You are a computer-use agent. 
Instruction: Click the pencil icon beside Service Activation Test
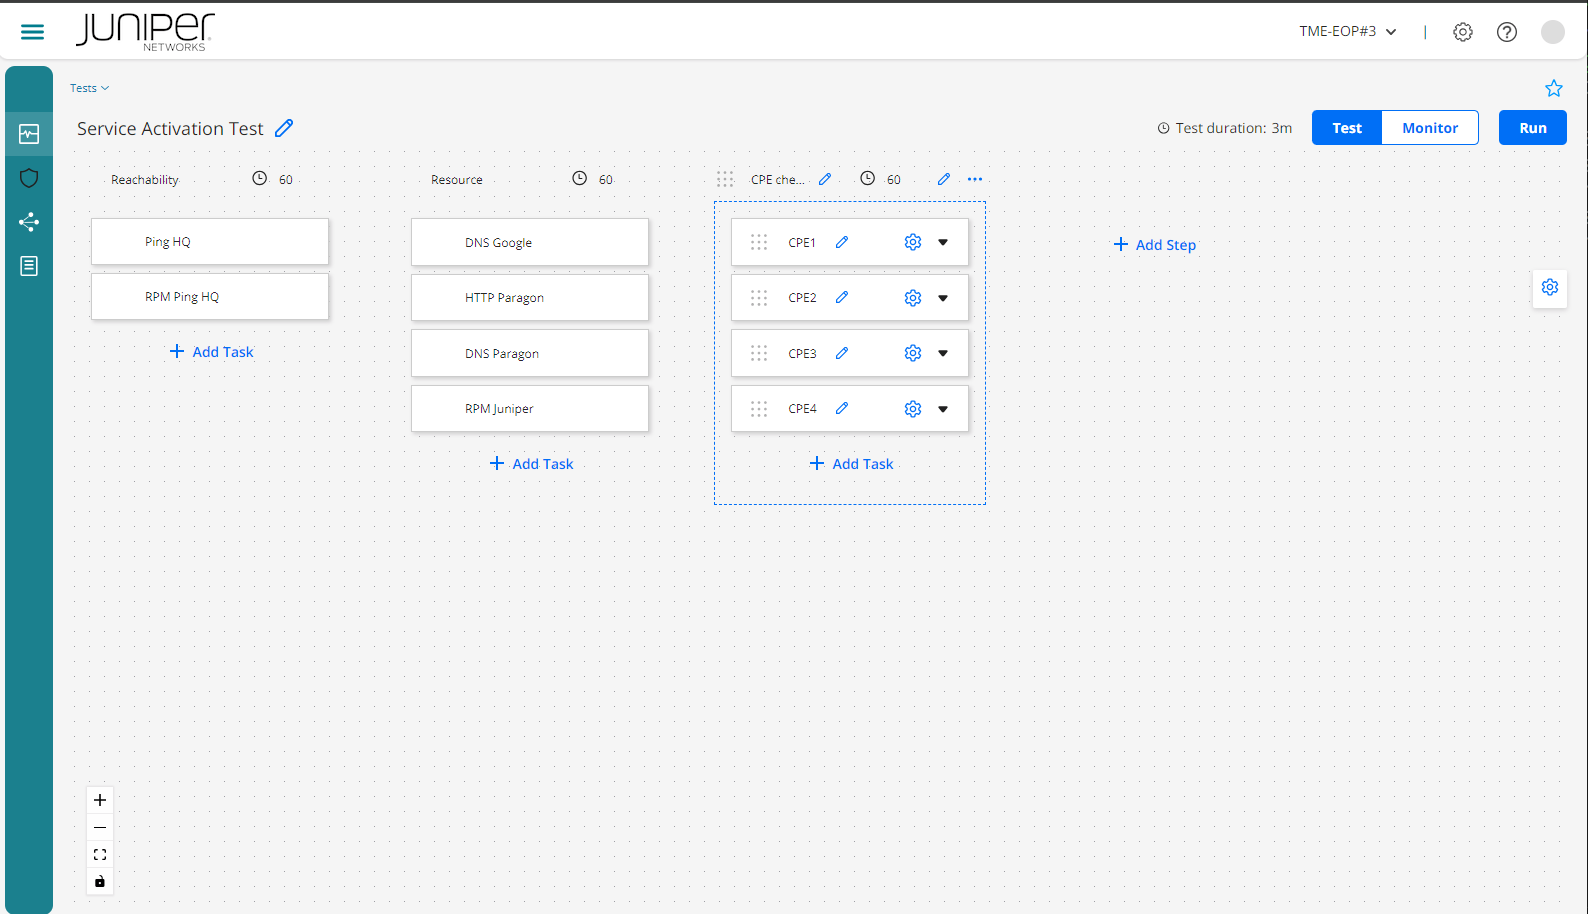[x=284, y=128]
